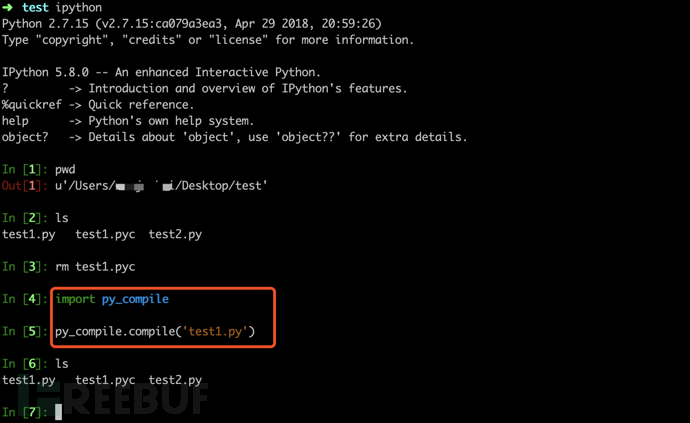Click the green arrow prompt symbol
The image size is (690, 423).
pos(7,7)
